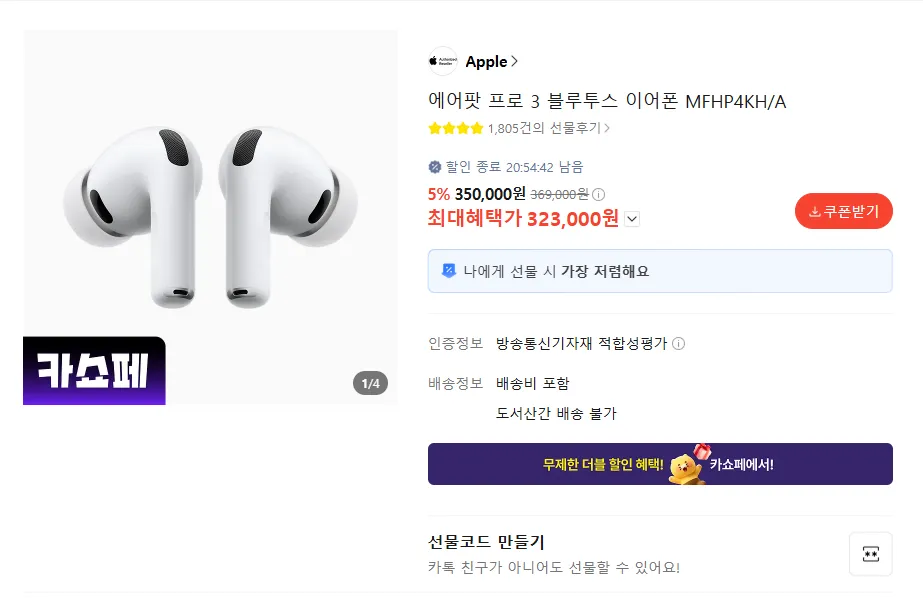The image size is (923, 598).
Task: Click the yellow star rating icons
Action: pos(455,128)
